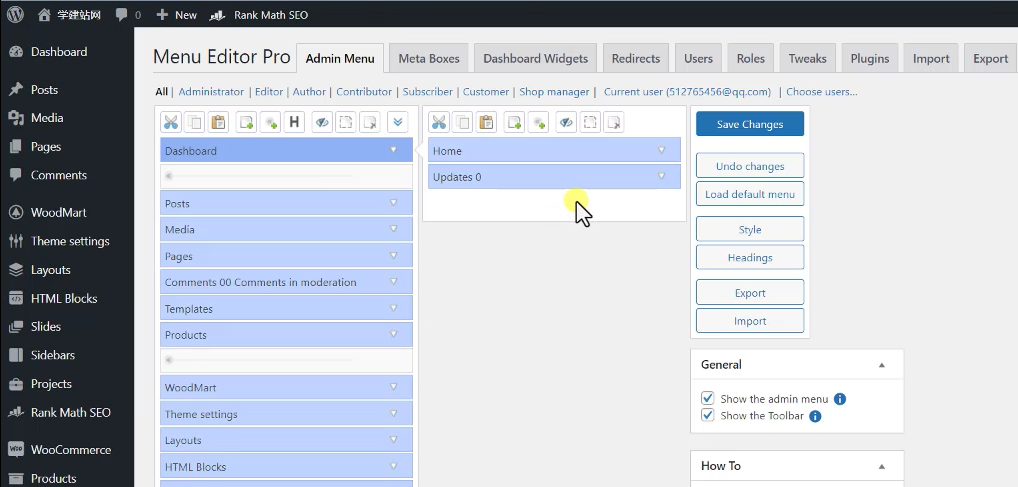This screenshot has width=1018, height=487.
Task: Switch to Dashboard Widgets tab
Action: tap(536, 58)
